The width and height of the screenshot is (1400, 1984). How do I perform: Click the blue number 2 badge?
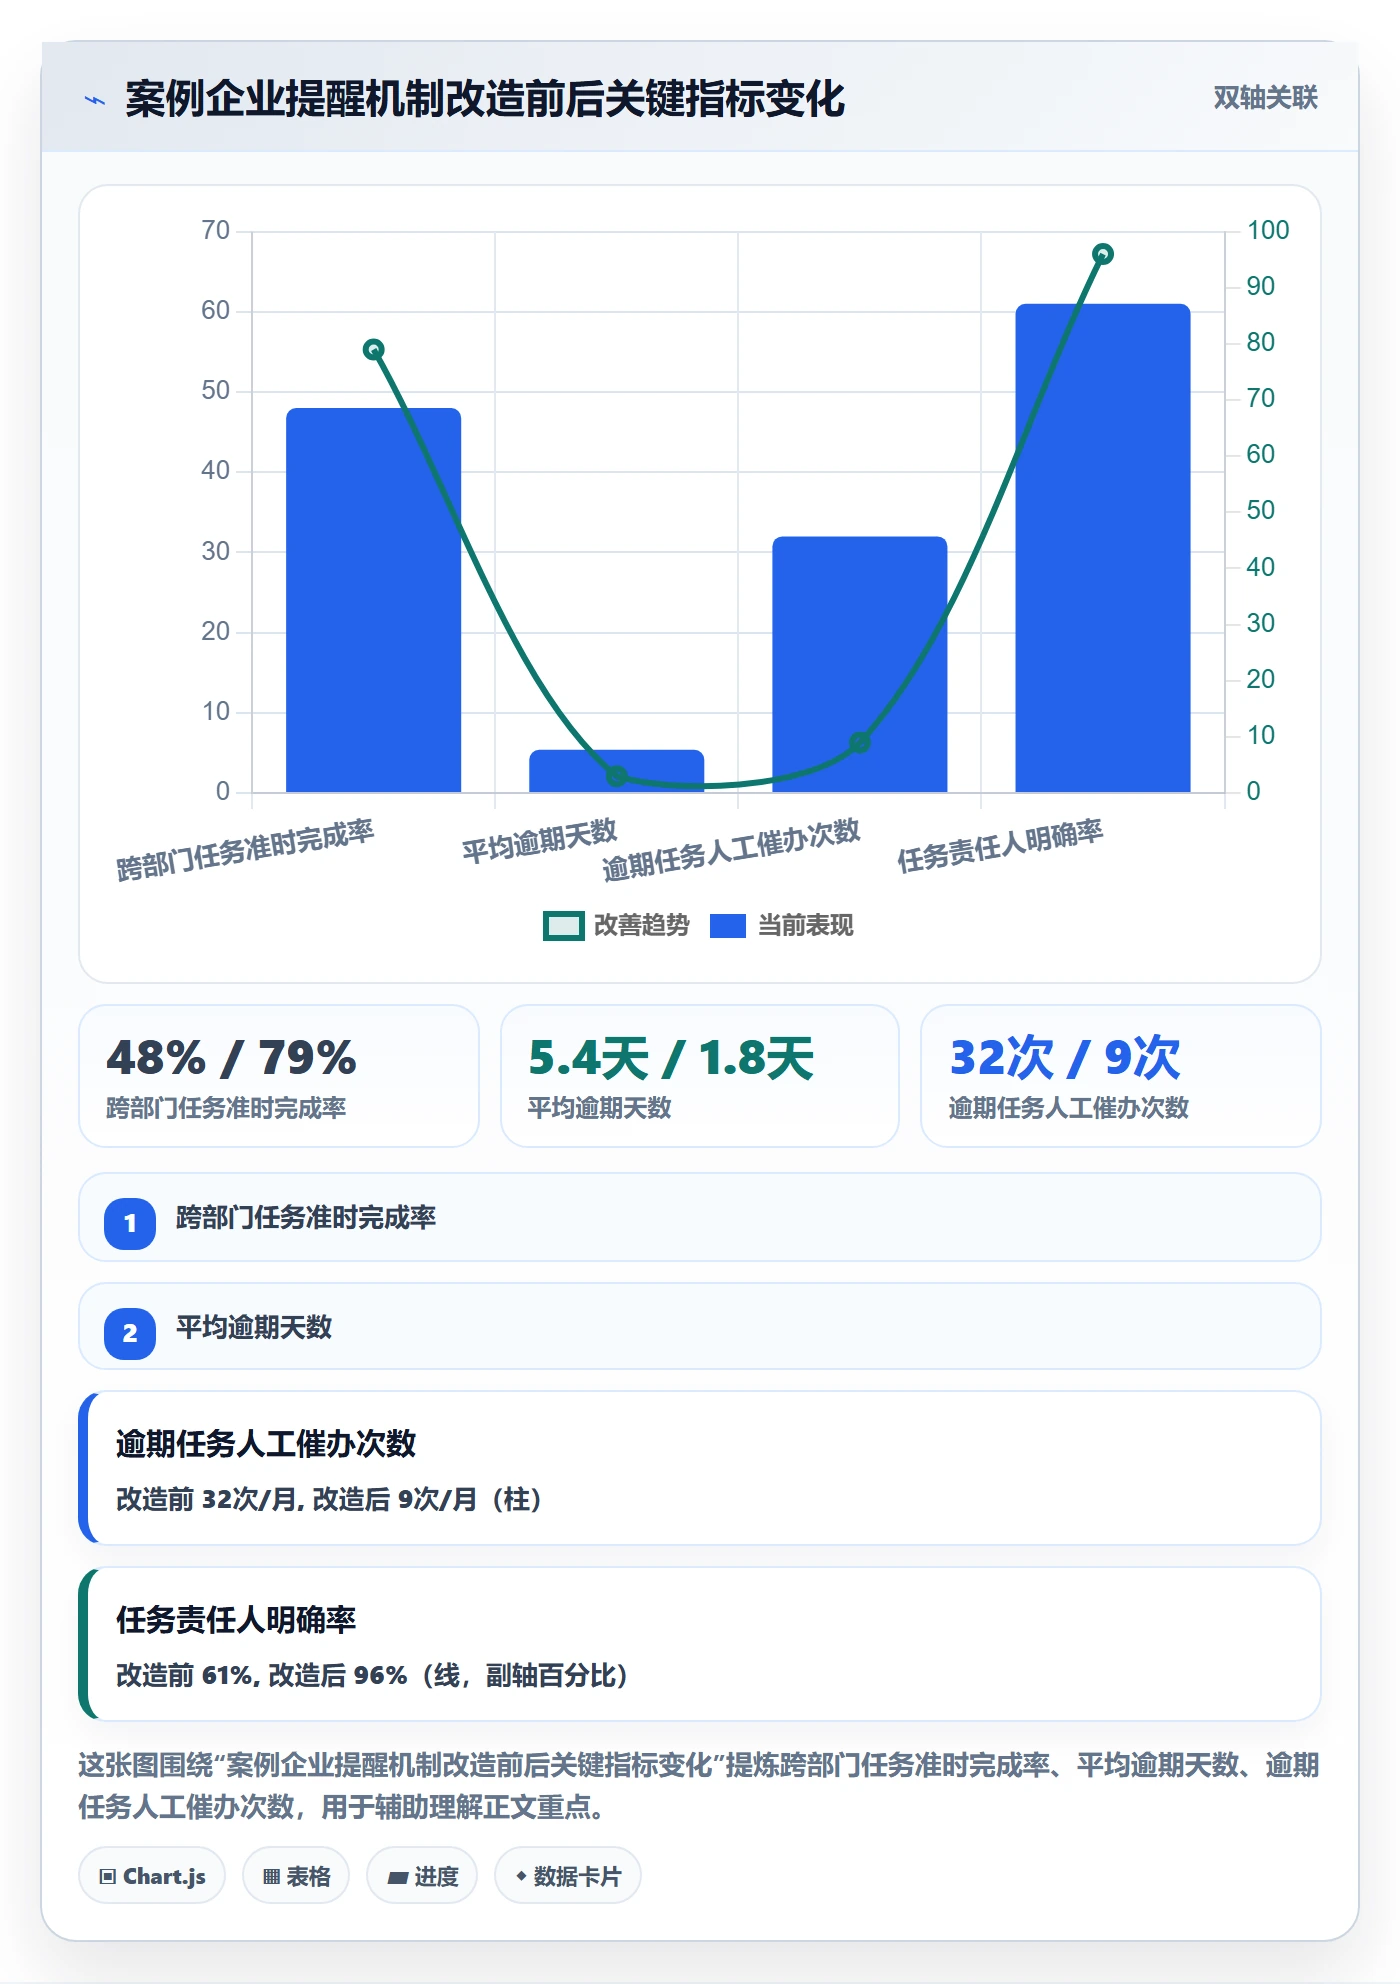tap(130, 1333)
